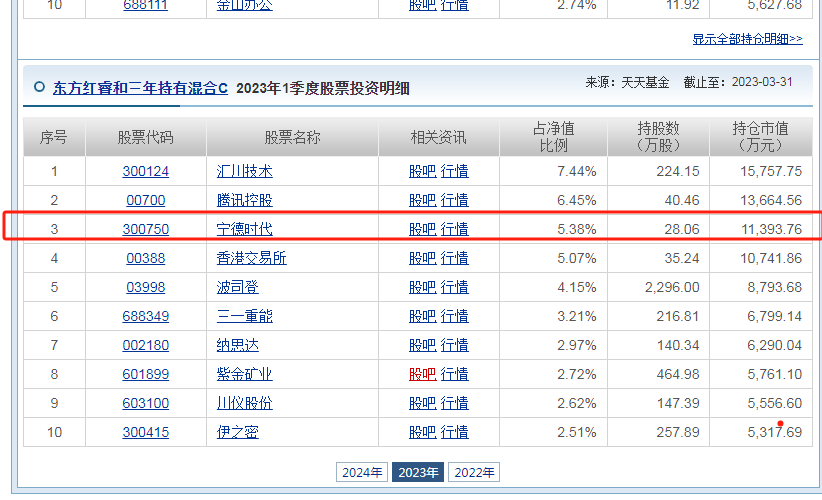This screenshot has width=822, height=500.
Task: Open 股吧 for 宁德时代
Action: pos(423,229)
